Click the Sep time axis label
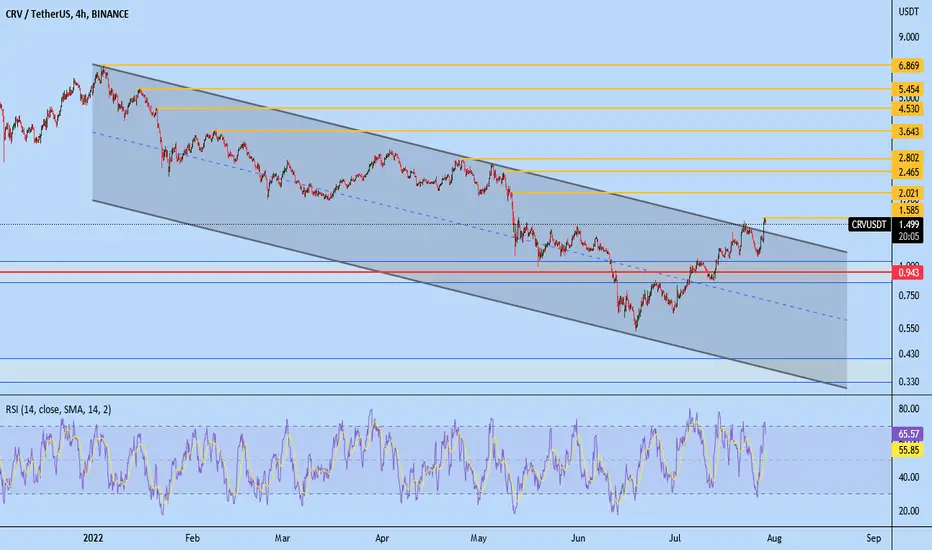 (873, 538)
